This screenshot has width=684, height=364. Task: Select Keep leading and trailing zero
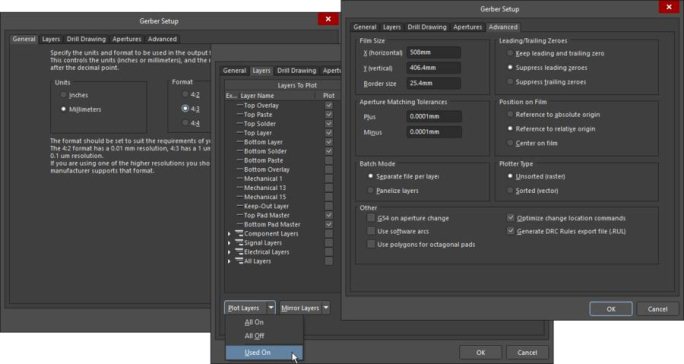click(x=510, y=53)
